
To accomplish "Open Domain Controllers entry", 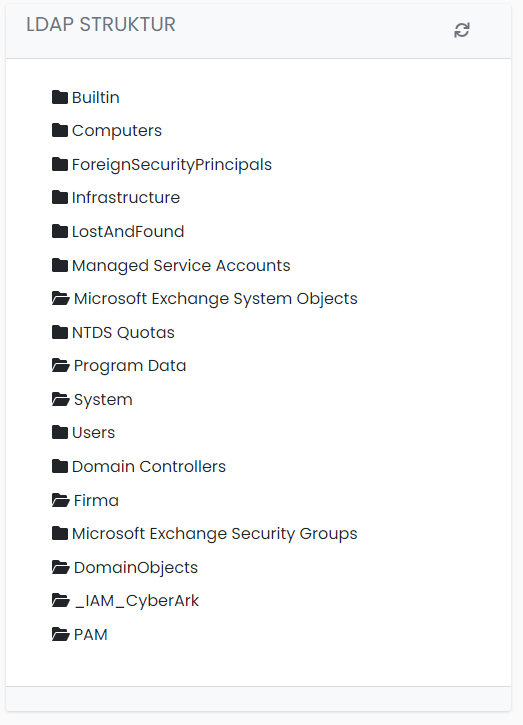I will [149, 466].
